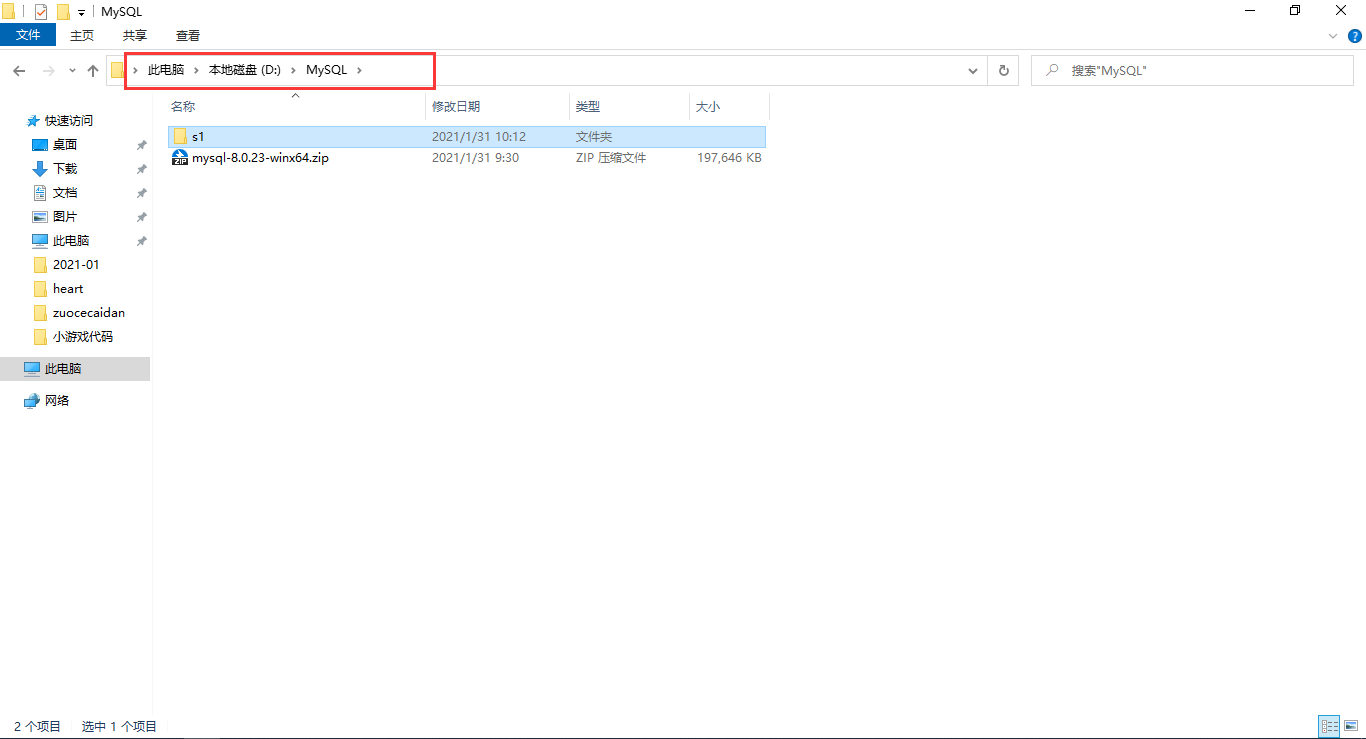This screenshot has height=739, width=1366.
Task: Click 本地磁盘 (D:) in the breadcrumb
Action: click(x=245, y=70)
